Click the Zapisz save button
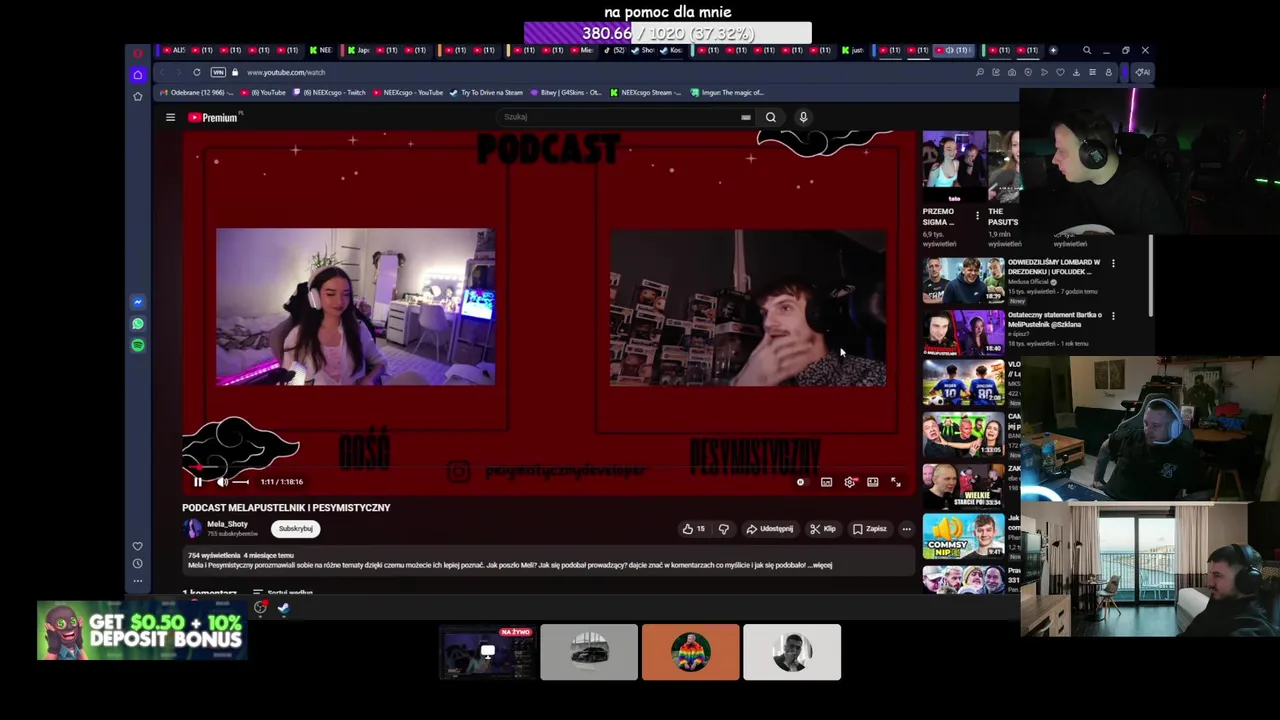The width and height of the screenshot is (1280, 720). (x=870, y=529)
